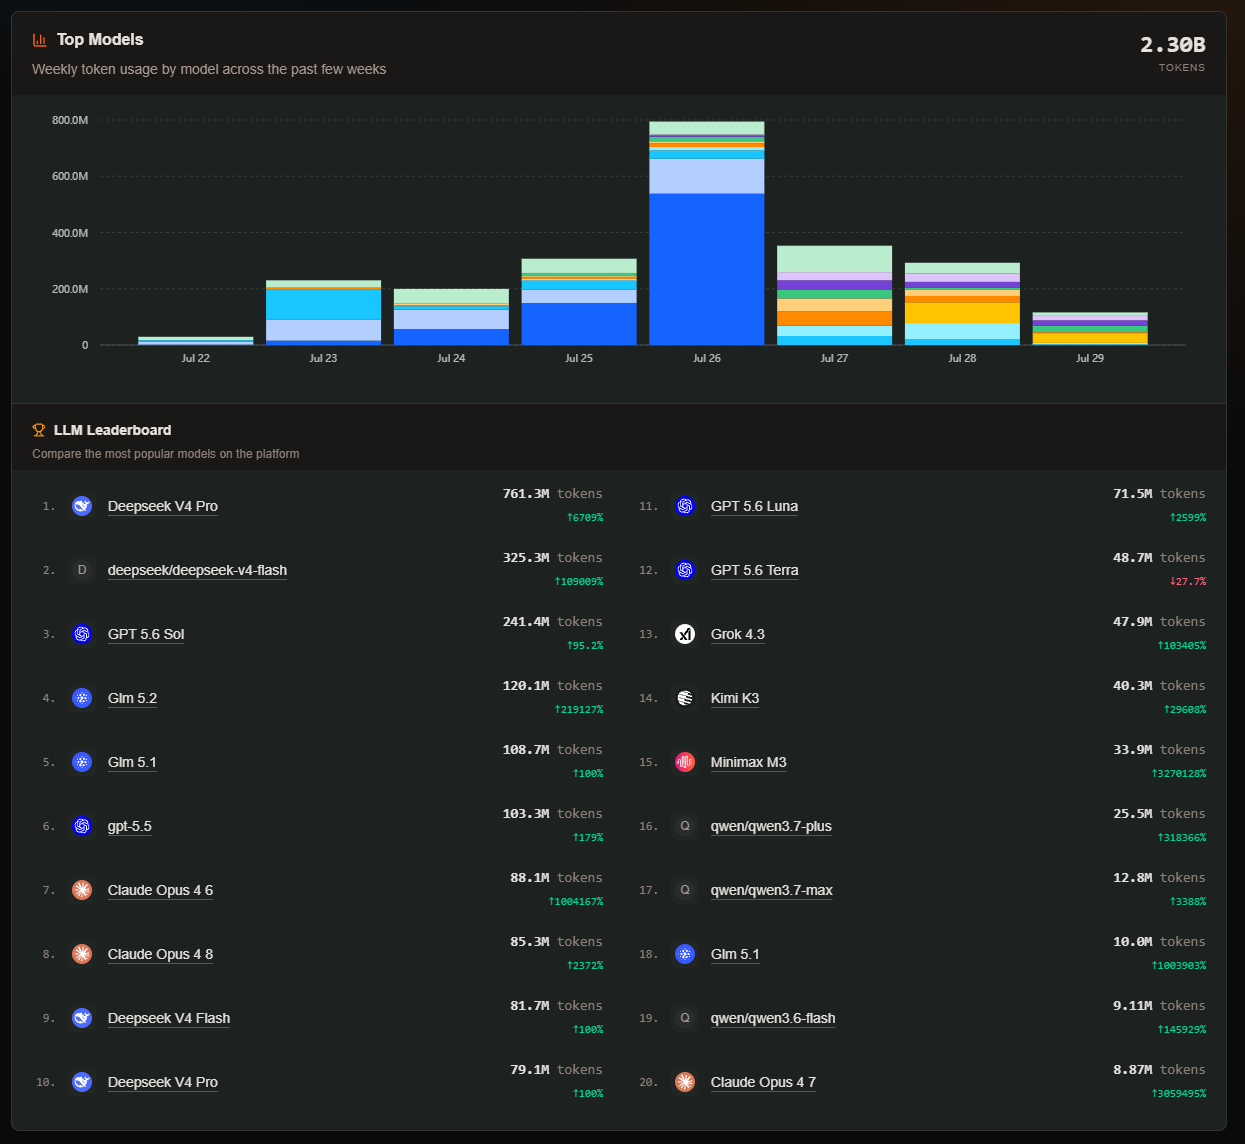
Task: Open the rank 10 Deepseek V4 Pro link
Action: (163, 1082)
